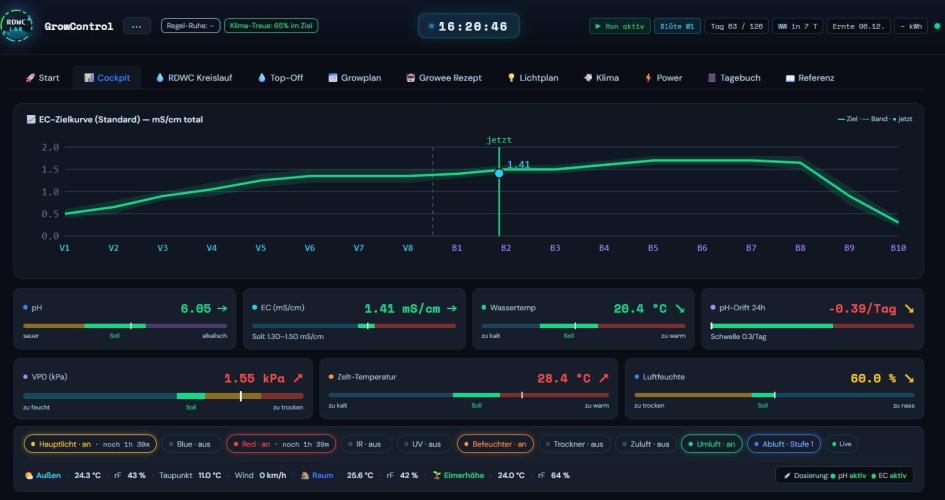Click the Klima cloud icon
The width and height of the screenshot is (945, 500).
[588, 78]
